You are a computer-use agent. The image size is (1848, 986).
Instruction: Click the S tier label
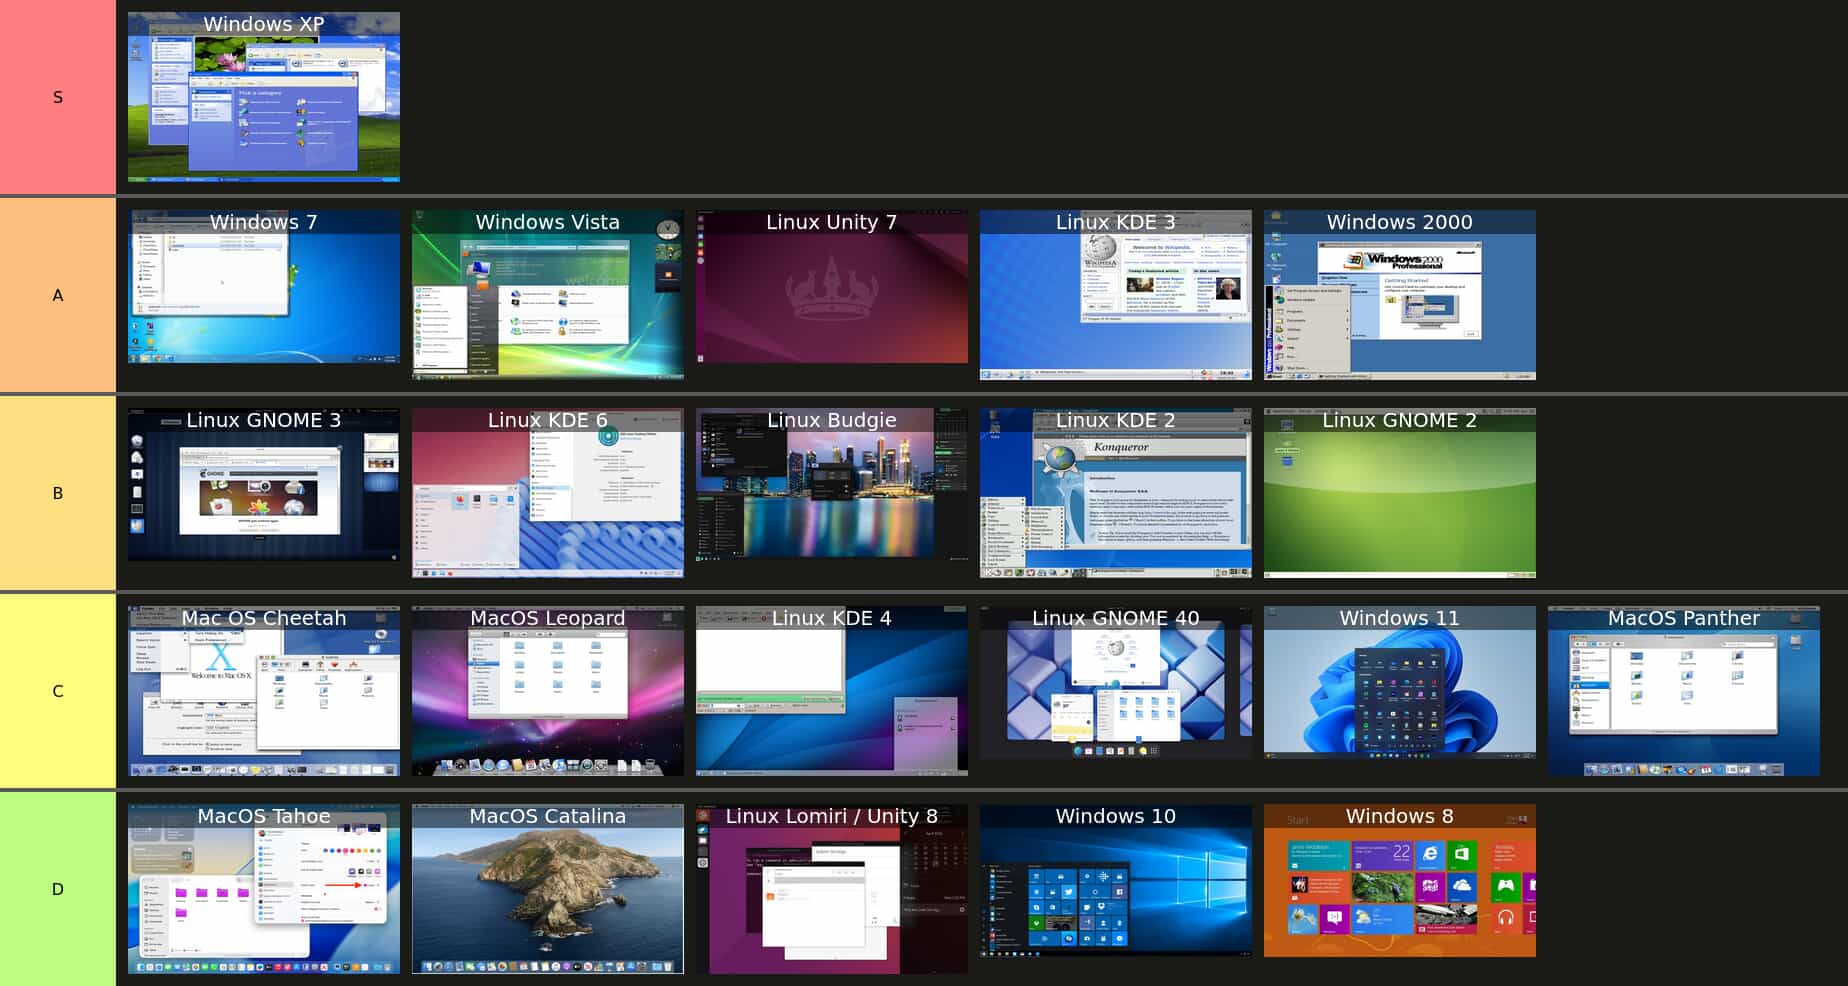58,97
